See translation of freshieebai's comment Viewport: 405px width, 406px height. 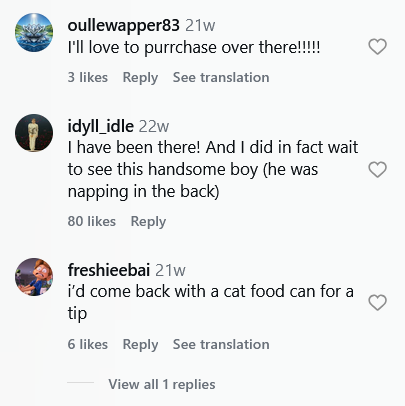[x=221, y=344]
